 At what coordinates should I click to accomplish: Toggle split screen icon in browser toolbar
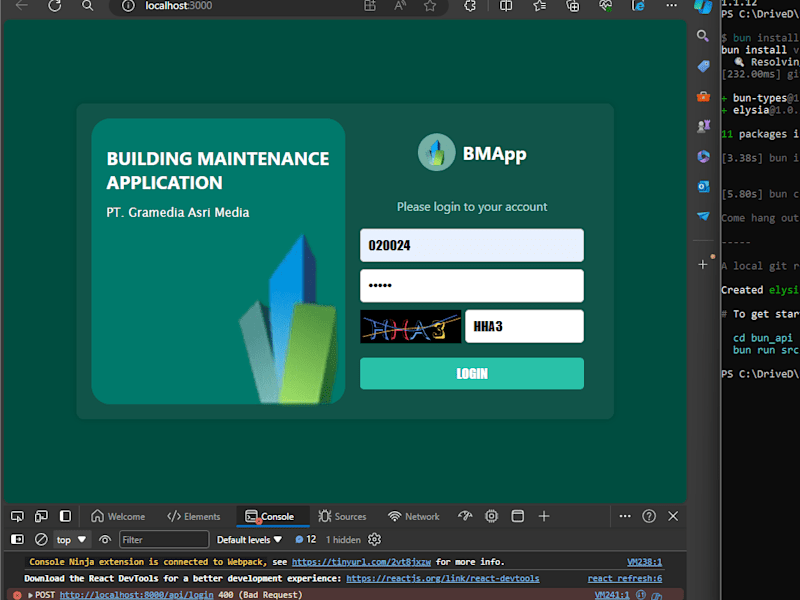pyautogui.click(x=506, y=6)
